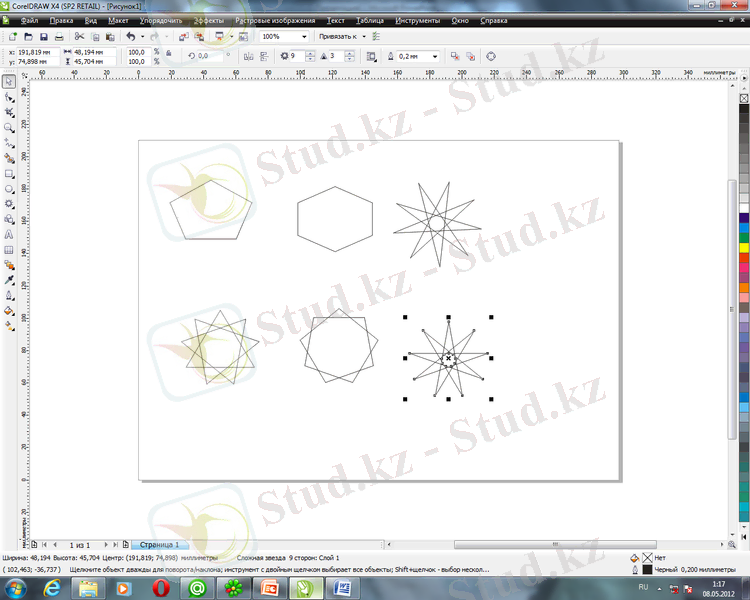Viewport: 750px width, 600px height.
Task: Open the Файл menu
Action: (x=29, y=21)
